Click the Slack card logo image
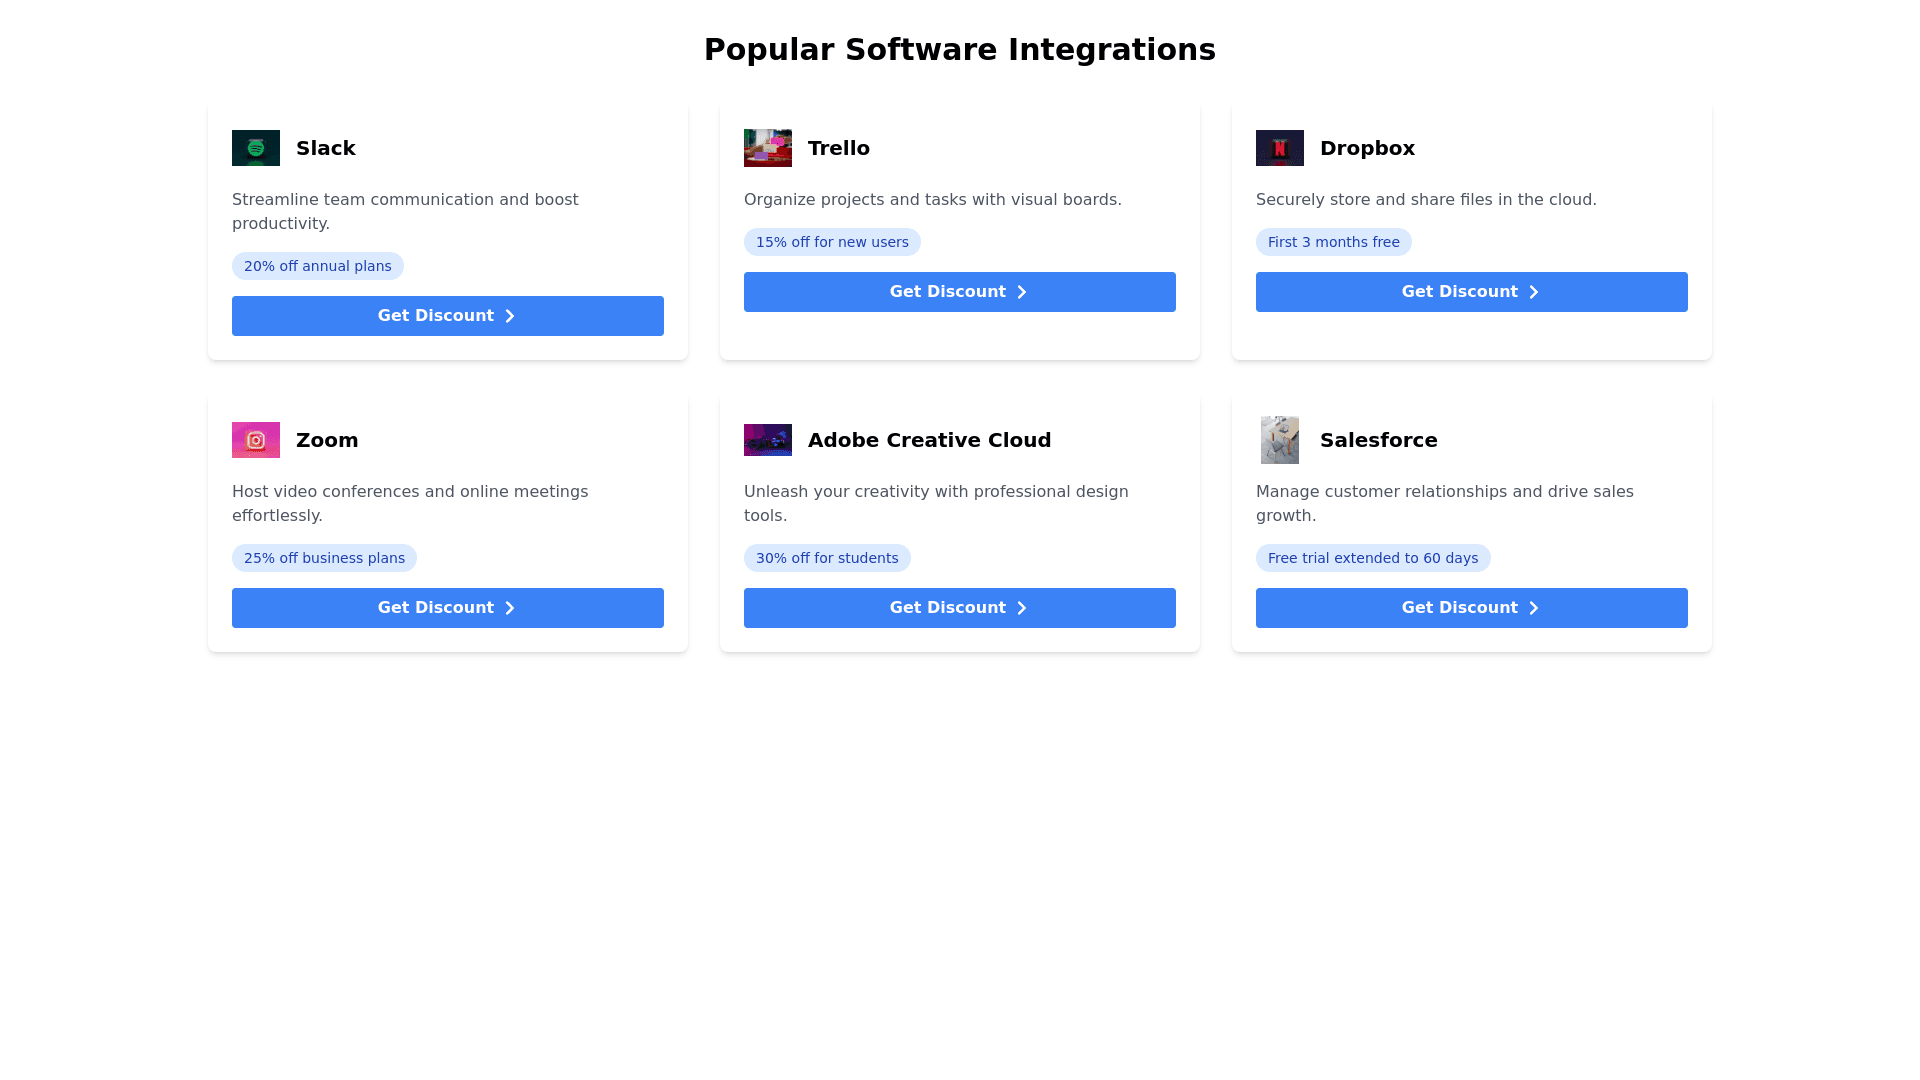Viewport: 1920px width, 1080px height. pyautogui.click(x=256, y=148)
